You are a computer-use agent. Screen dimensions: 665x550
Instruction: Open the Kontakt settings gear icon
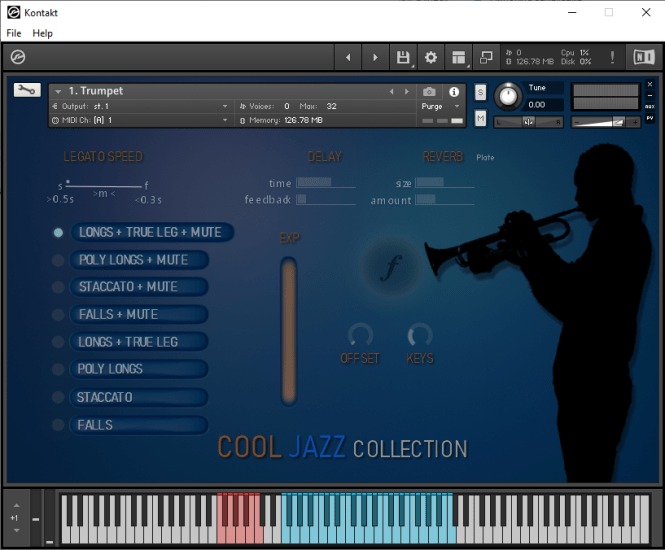[x=431, y=57]
